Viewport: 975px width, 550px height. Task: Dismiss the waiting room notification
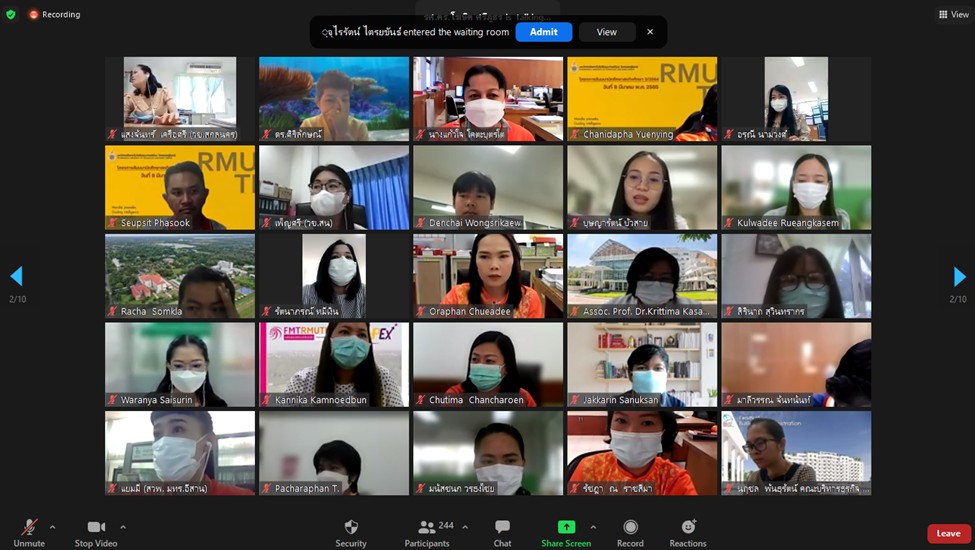click(650, 32)
